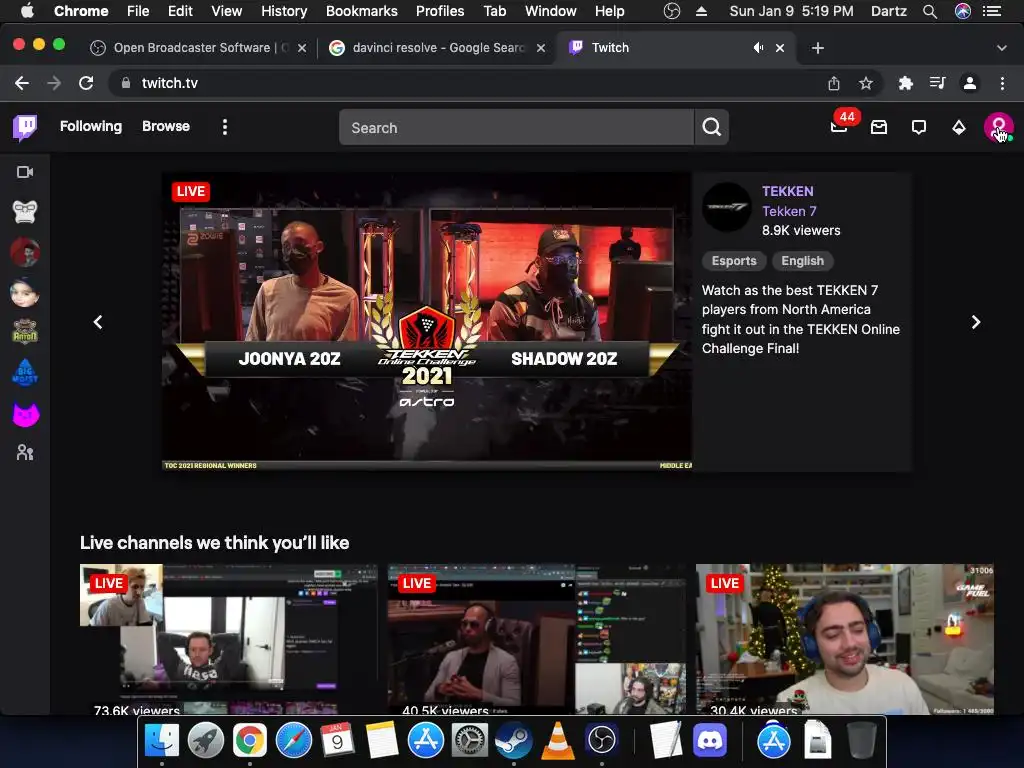Open the History menu in menu bar
1024x768 pixels.
284,11
